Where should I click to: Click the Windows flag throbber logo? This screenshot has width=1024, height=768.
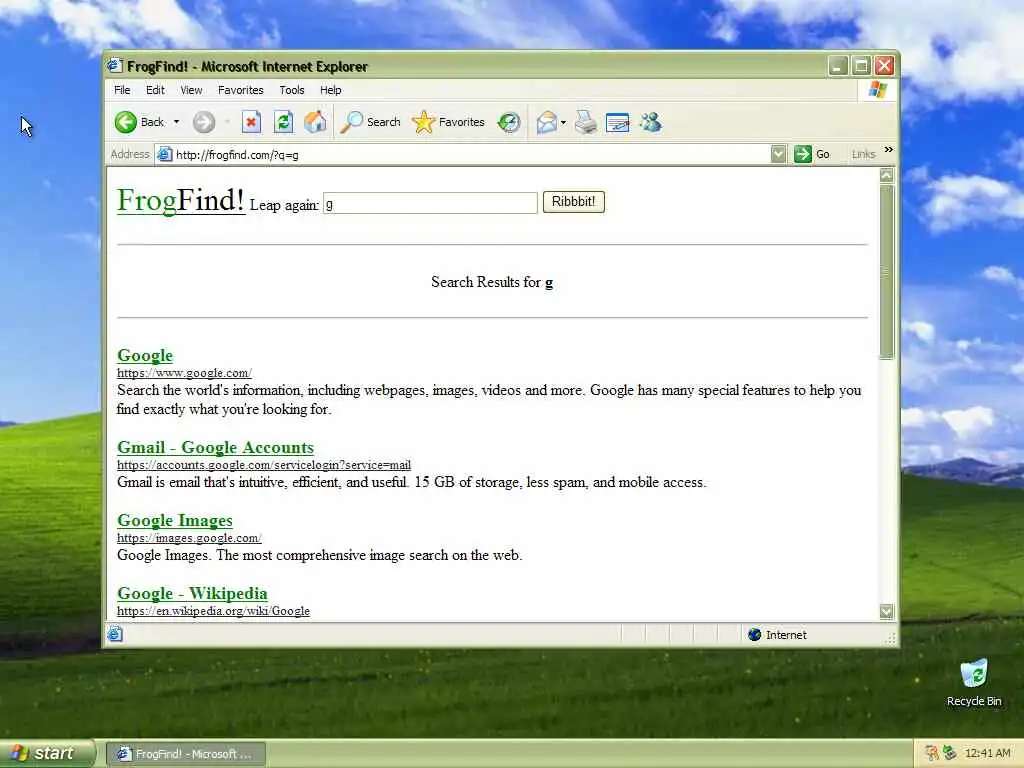tap(878, 90)
